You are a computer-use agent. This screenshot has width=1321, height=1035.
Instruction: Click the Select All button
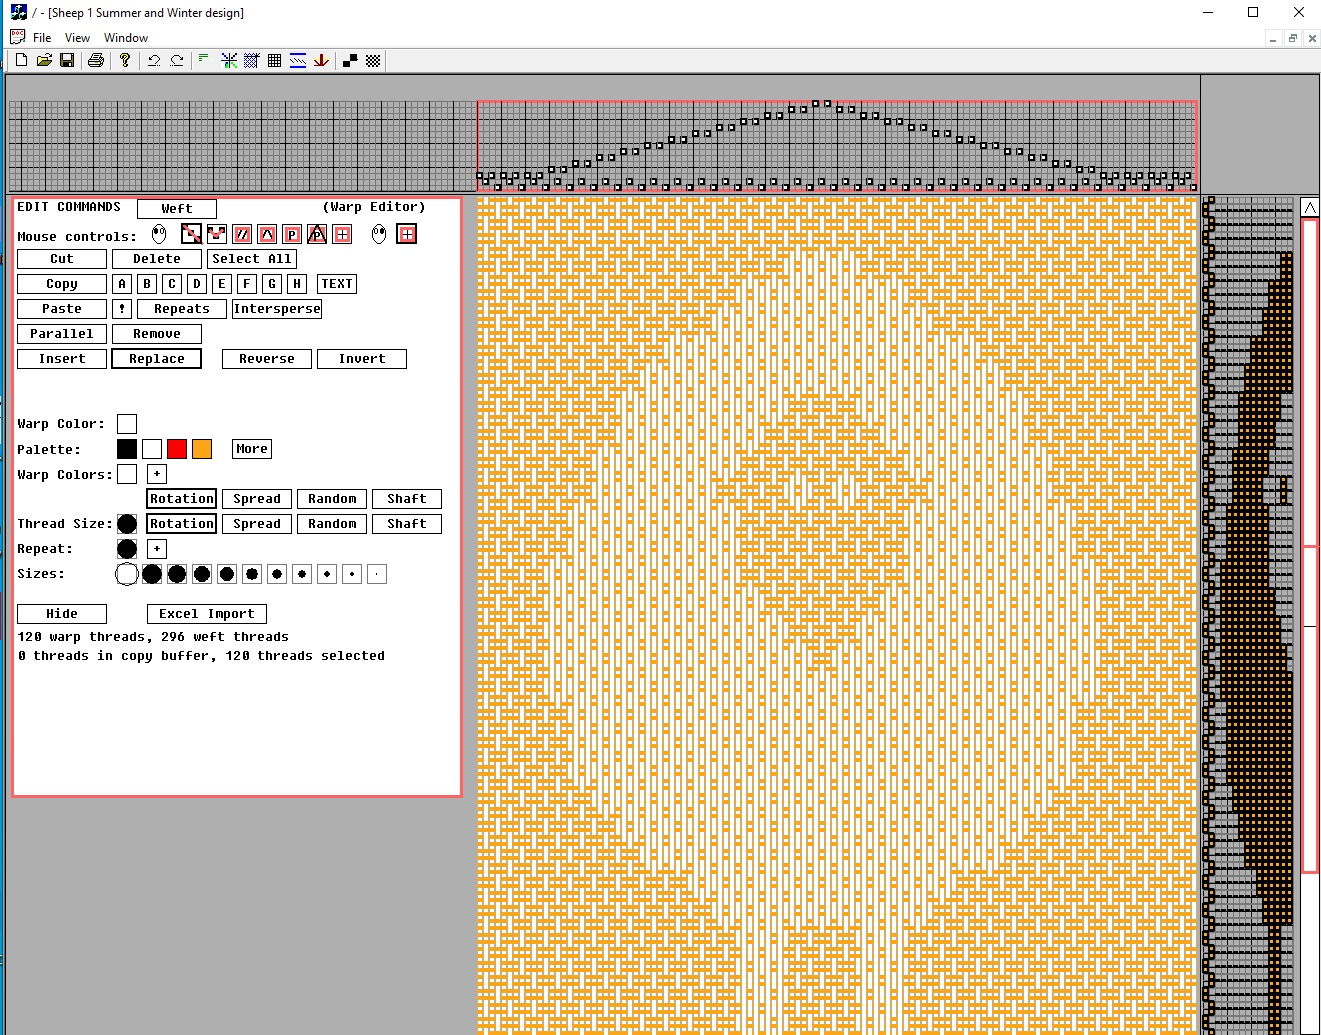click(252, 259)
